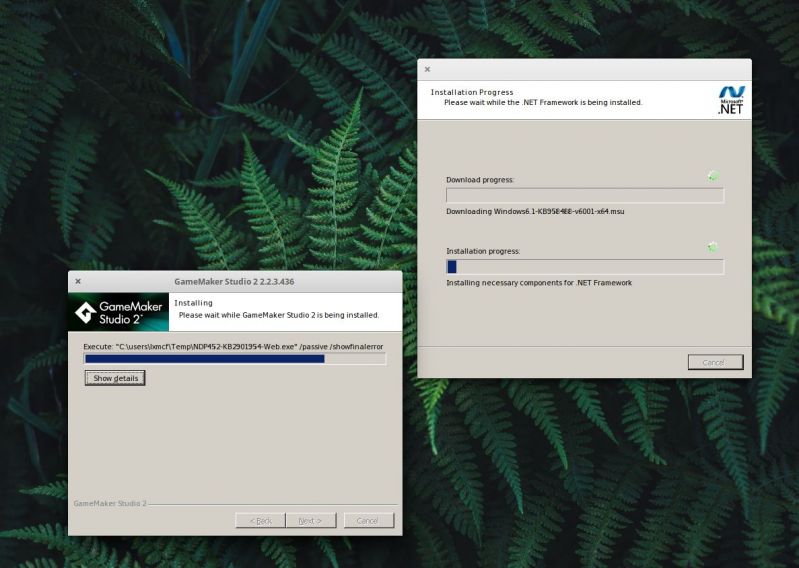Click the GameMaker Studio 2 footer branding text
This screenshot has width=799, height=568.
click(x=110, y=503)
